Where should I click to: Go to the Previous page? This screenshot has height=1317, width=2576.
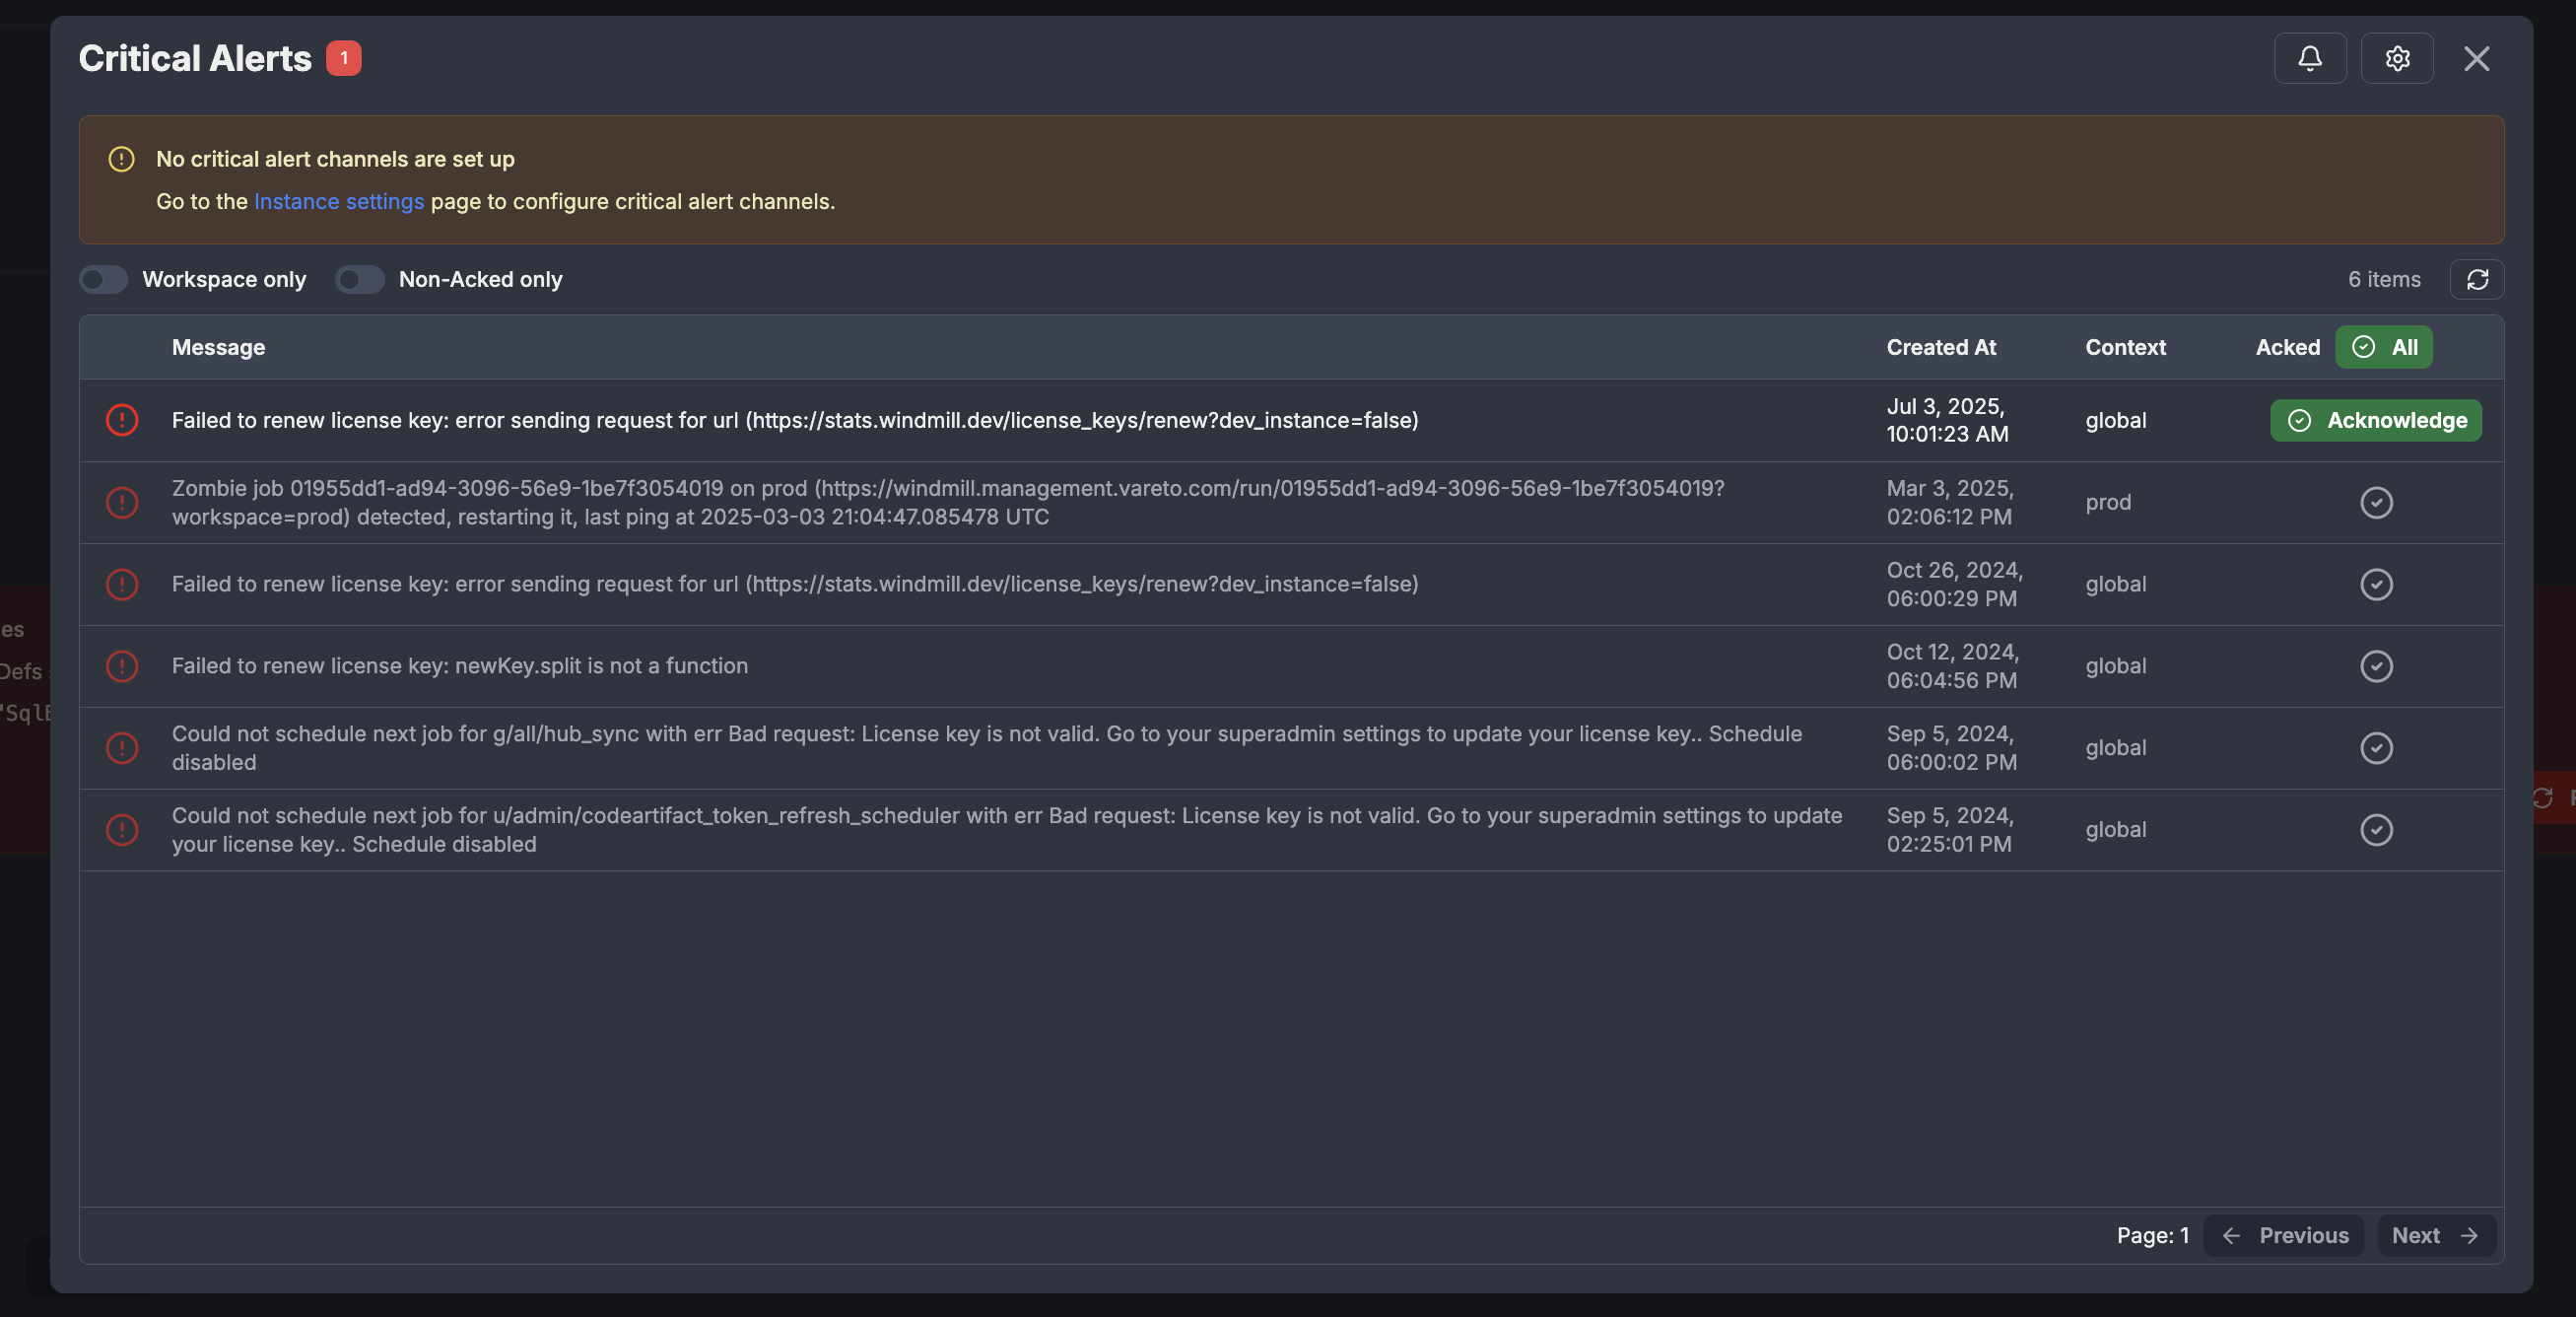(x=2283, y=1236)
